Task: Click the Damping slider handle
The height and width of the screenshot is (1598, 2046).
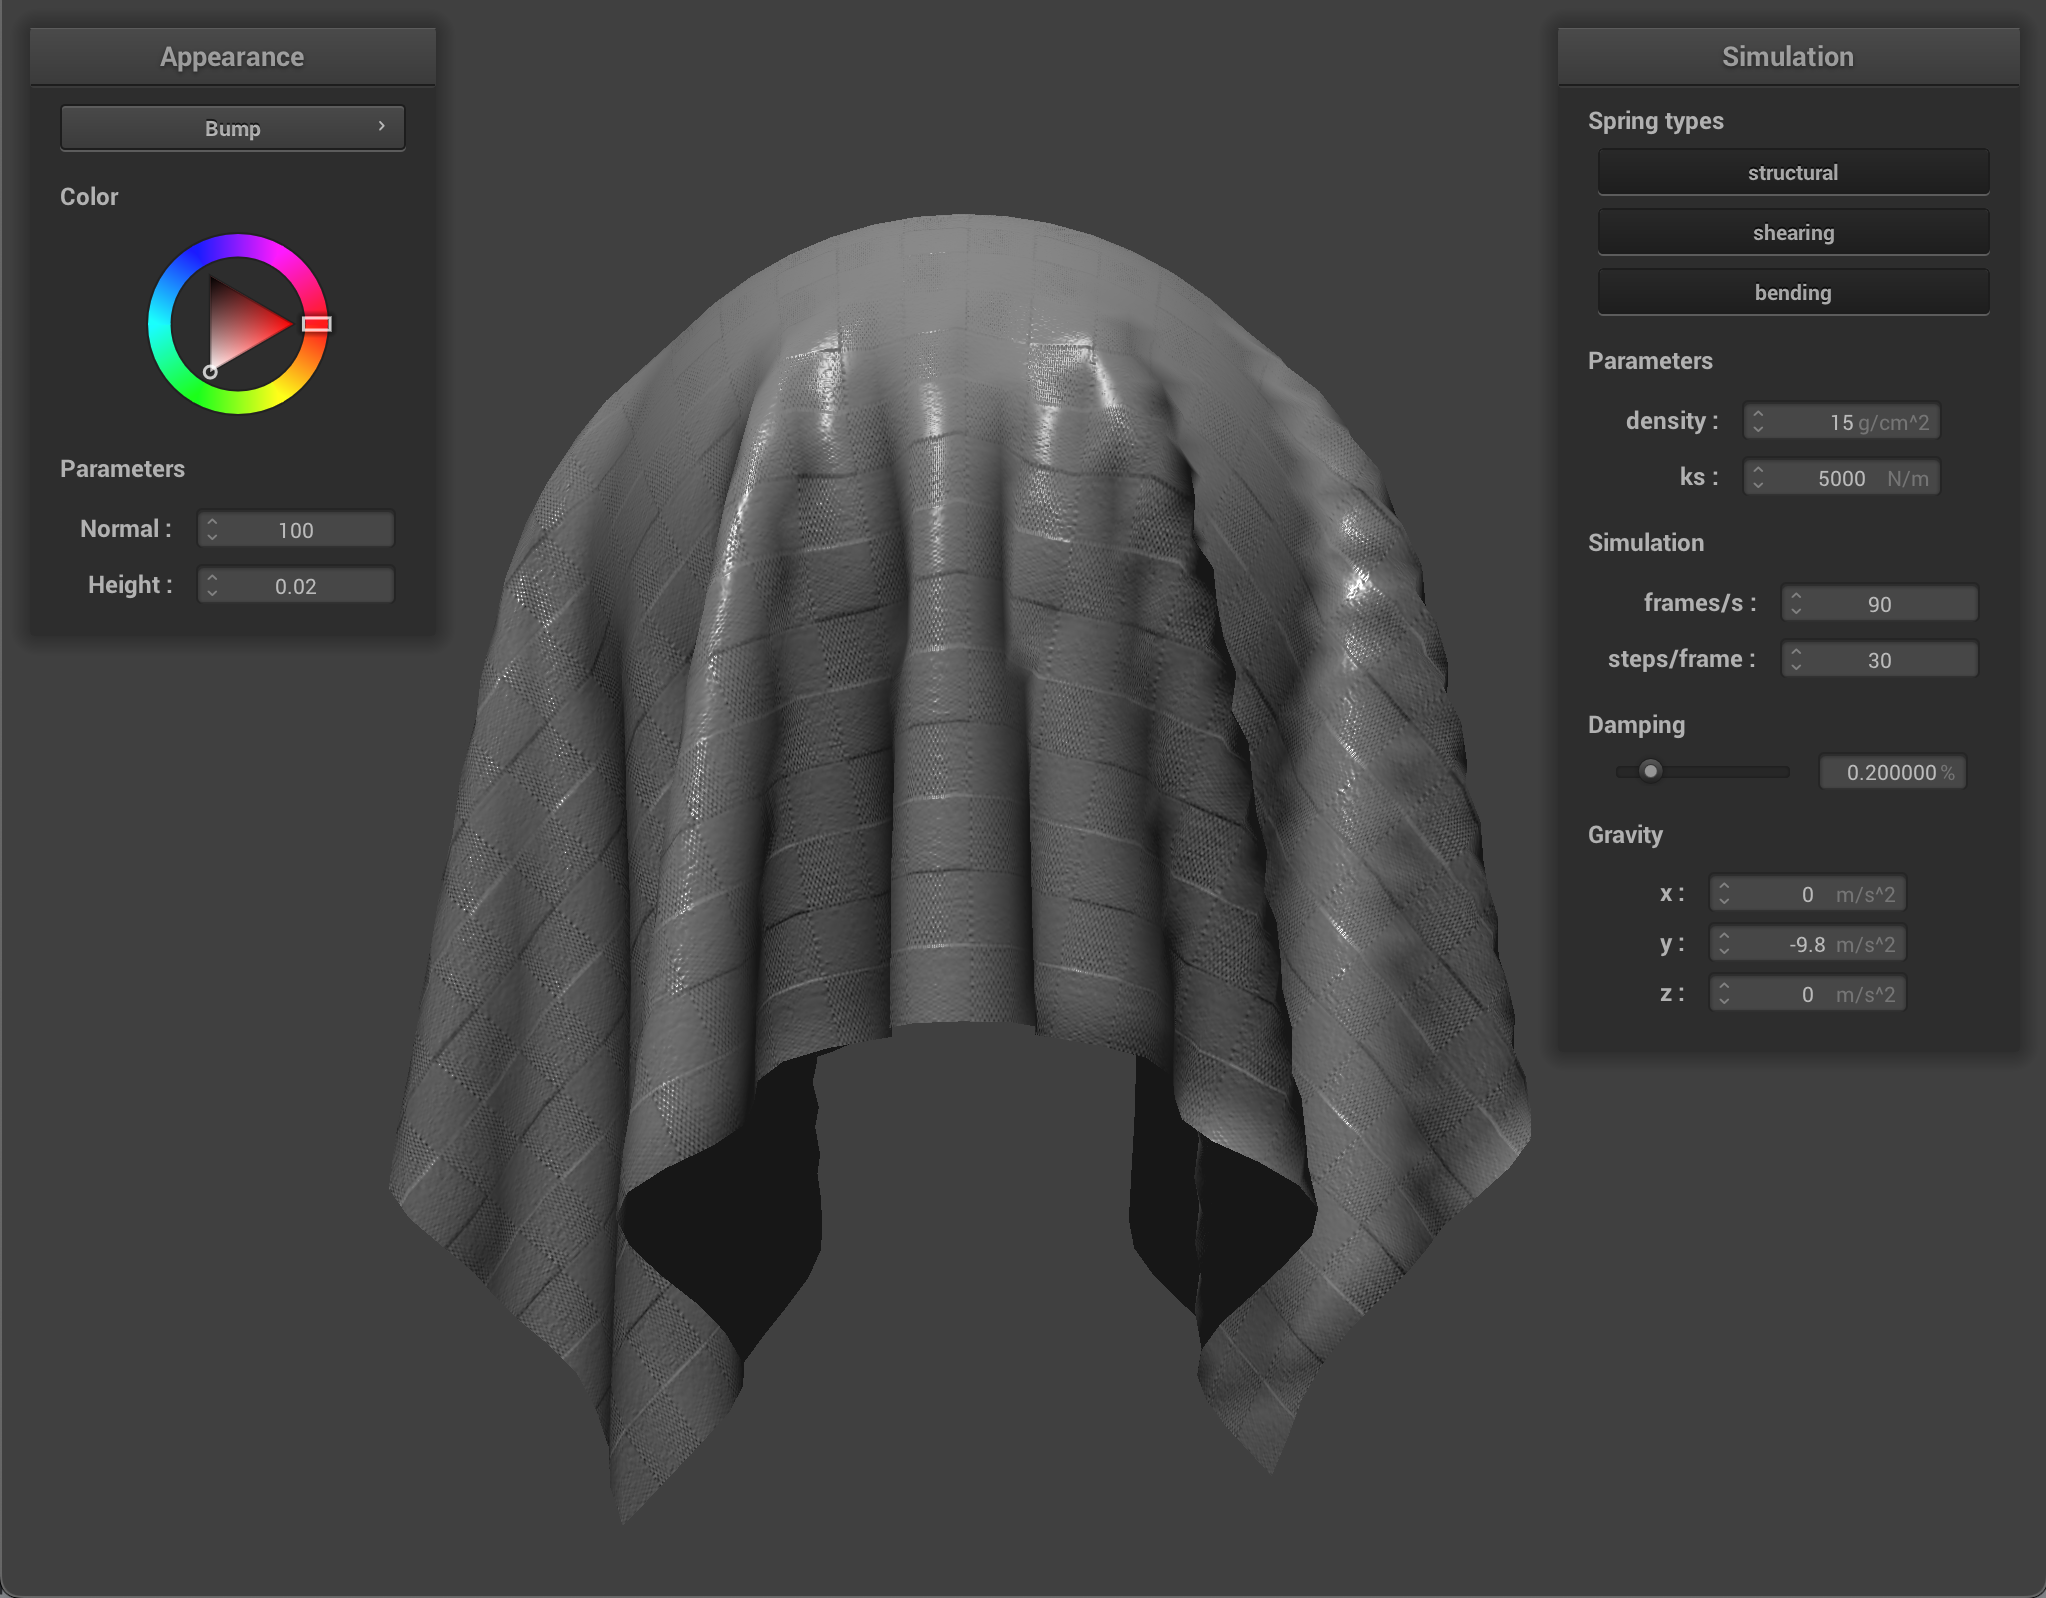Action: (x=1651, y=771)
